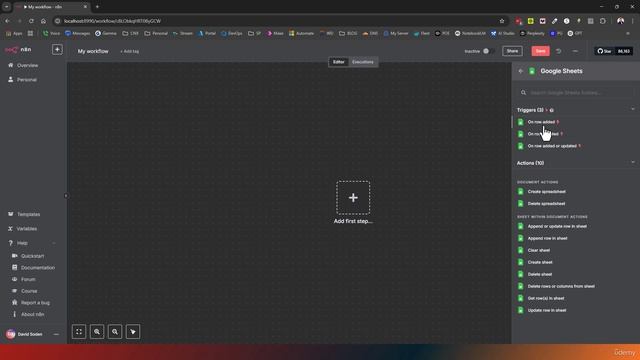640x360 pixels.
Task: Open the tab search dropdown arrow
Action: pyautogui.click(x=7, y=7)
